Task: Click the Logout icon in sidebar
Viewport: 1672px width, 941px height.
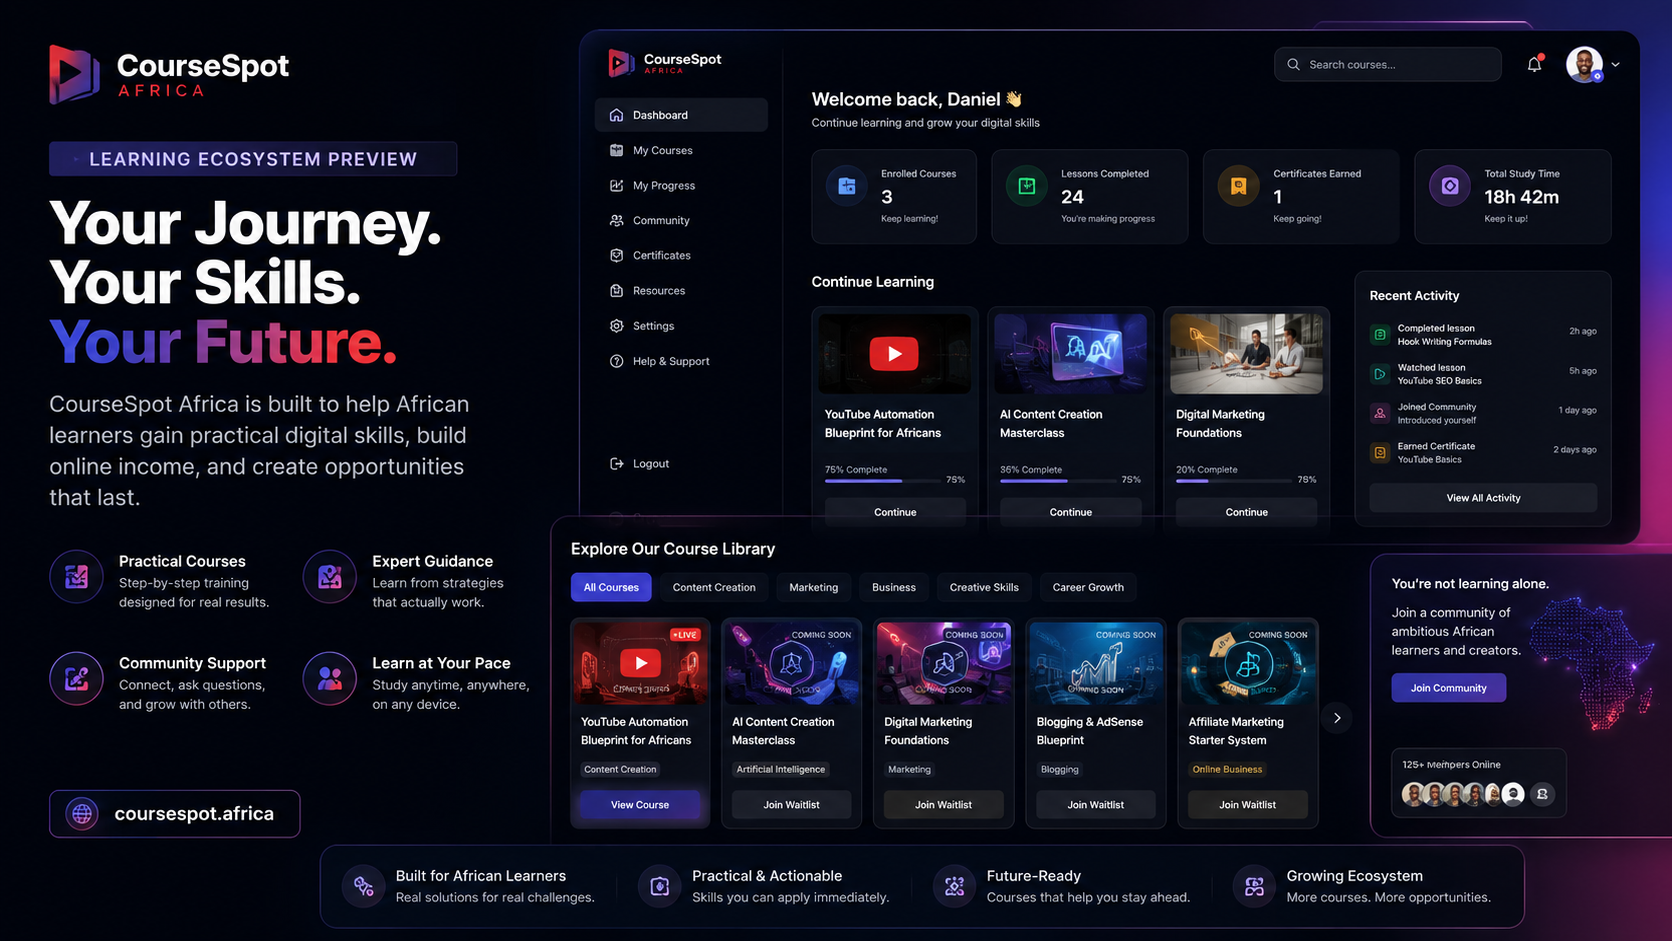Action: pos(617,463)
